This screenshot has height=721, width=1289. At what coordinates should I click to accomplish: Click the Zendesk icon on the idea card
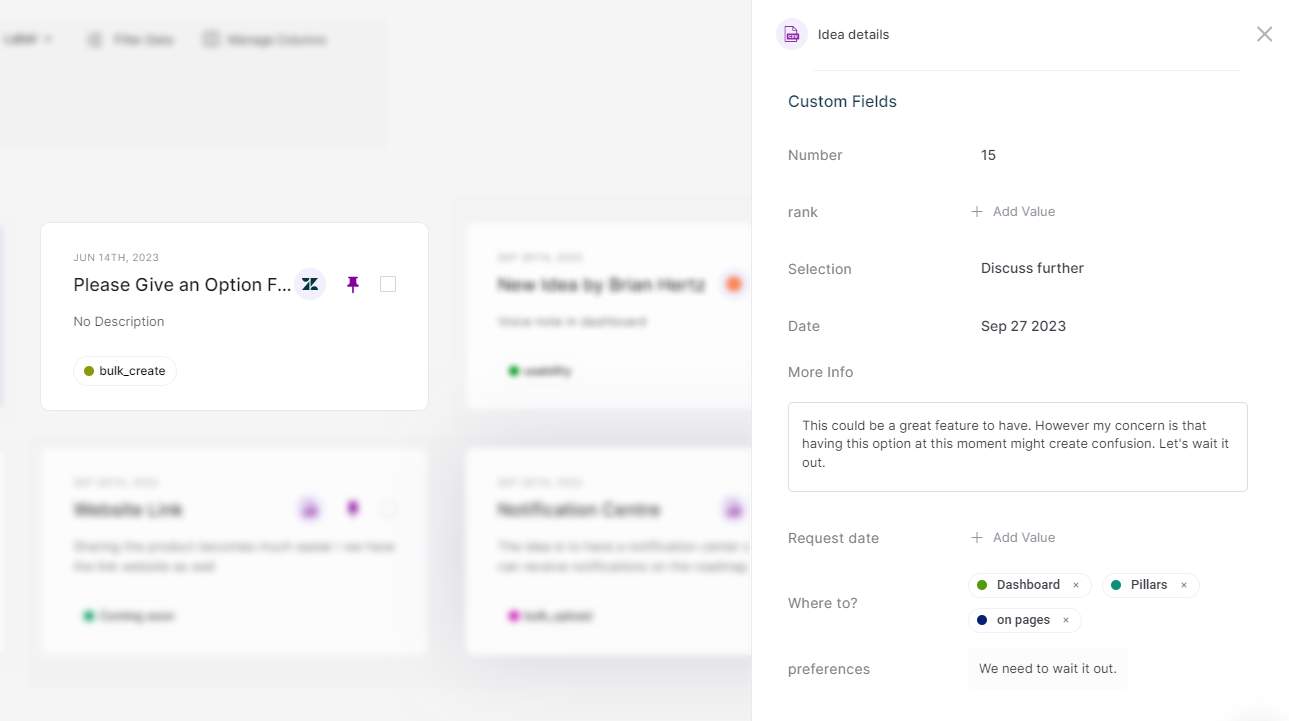click(310, 285)
